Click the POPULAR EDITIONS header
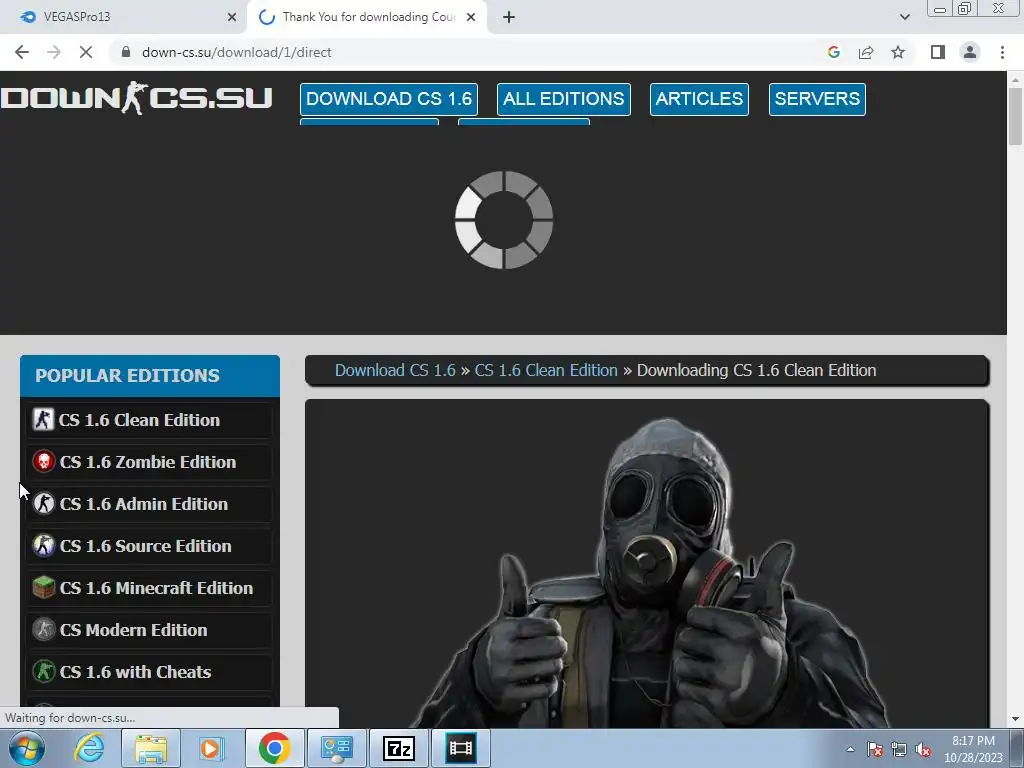 [x=150, y=376]
